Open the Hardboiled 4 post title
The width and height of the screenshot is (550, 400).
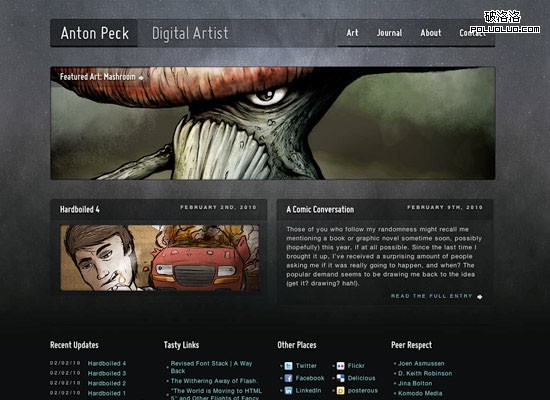tap(80, 209)
